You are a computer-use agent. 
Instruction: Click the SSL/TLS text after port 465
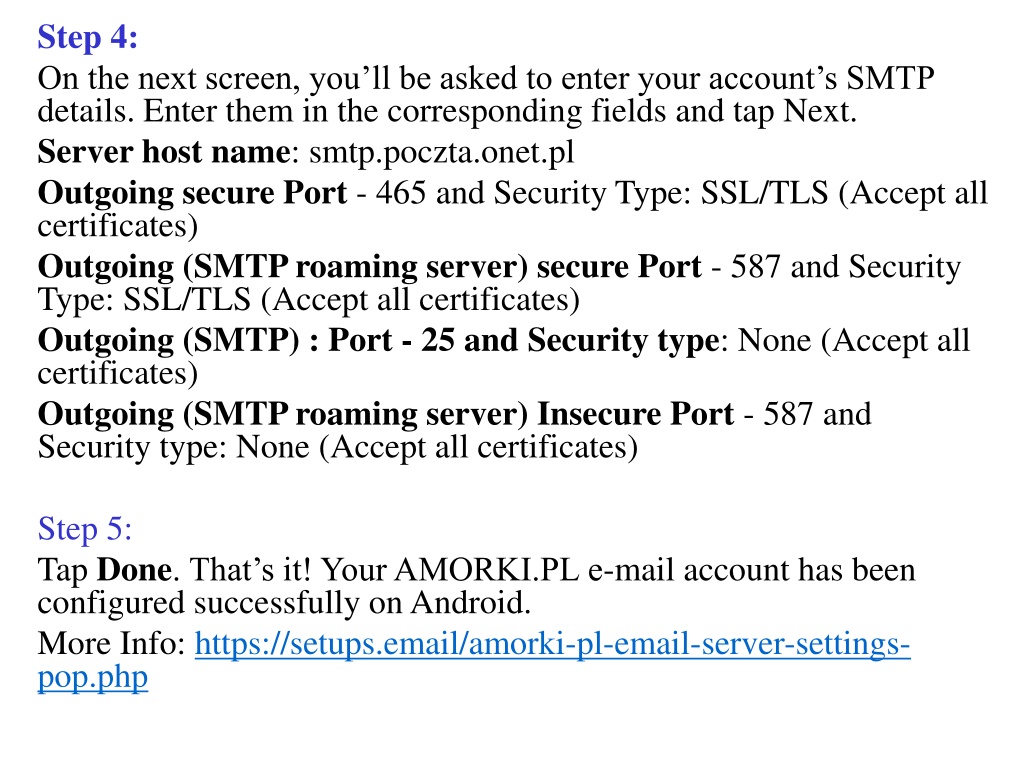click(x=765, y=193)
